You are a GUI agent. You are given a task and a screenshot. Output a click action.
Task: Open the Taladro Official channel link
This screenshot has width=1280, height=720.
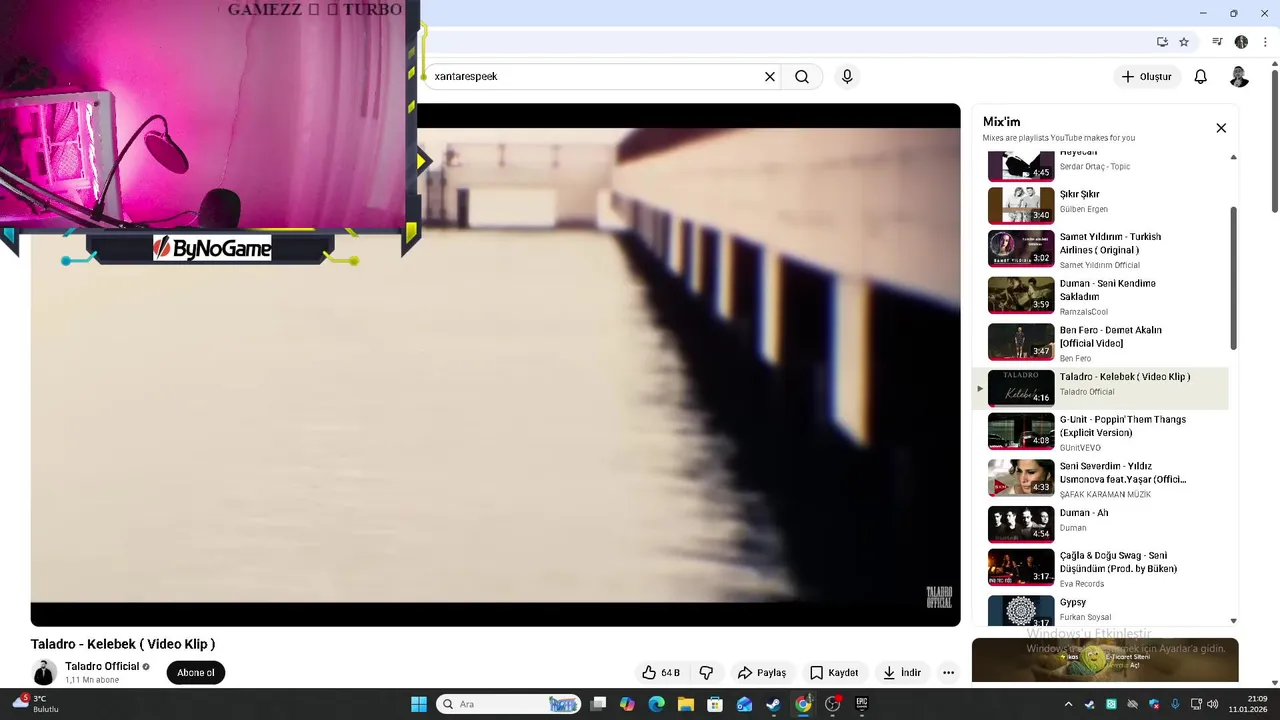(x=102, y=667)
